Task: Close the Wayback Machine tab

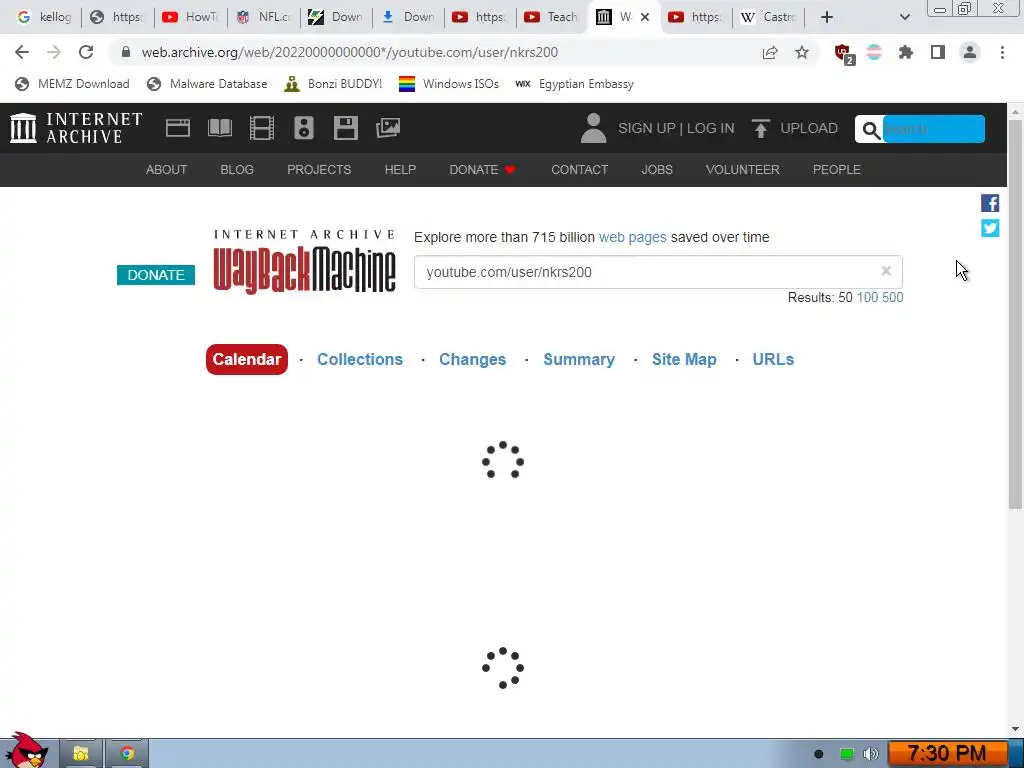Action: point(645,17)
